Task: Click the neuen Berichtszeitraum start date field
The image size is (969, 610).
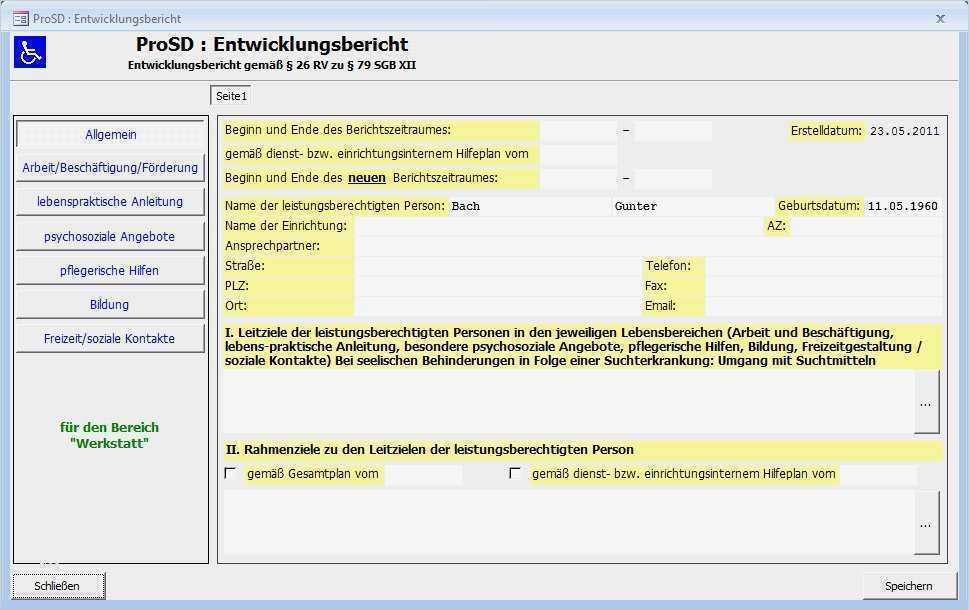Action: coord(578,179)
